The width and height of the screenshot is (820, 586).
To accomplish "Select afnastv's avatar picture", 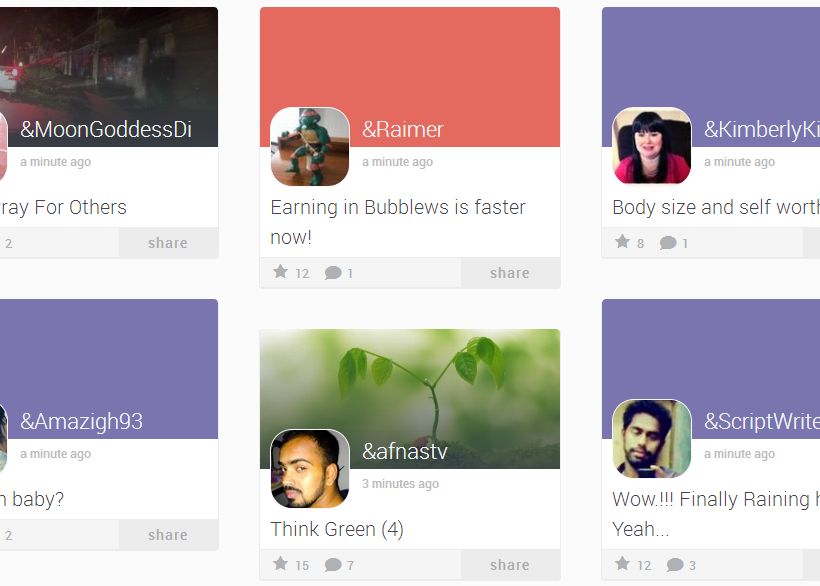I will pyautogui.click(x=310, y=468).
